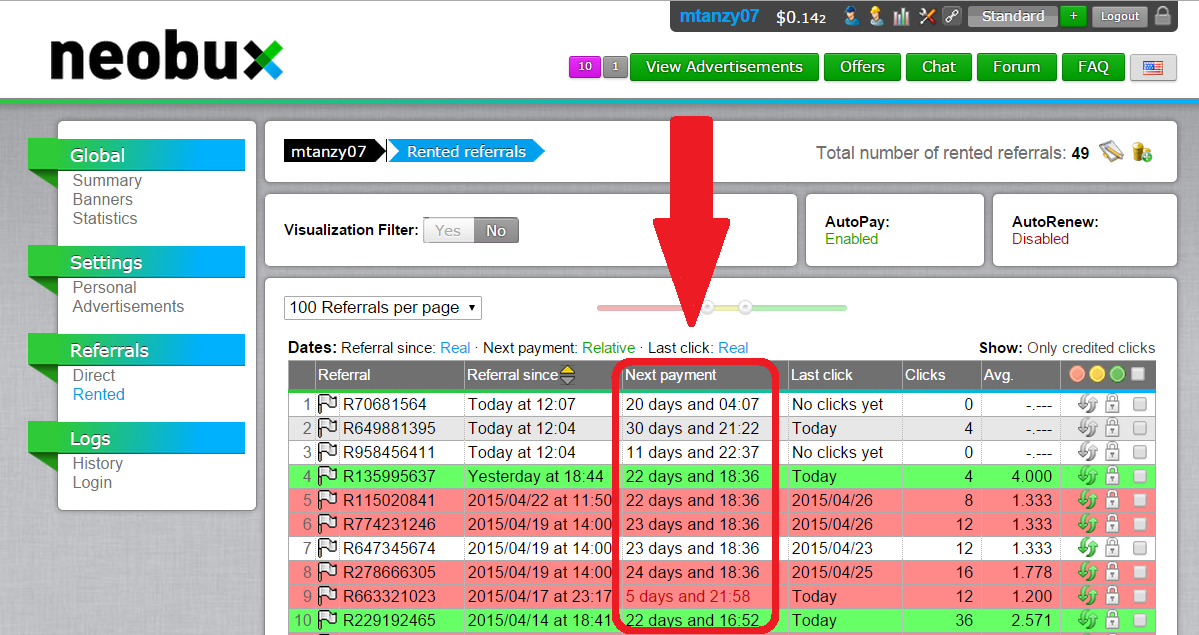Set Visualization Filter to No
Image resolution: width=1199 pixels, height=635 pixels.
pyautogui.click(x=496, y=230)
